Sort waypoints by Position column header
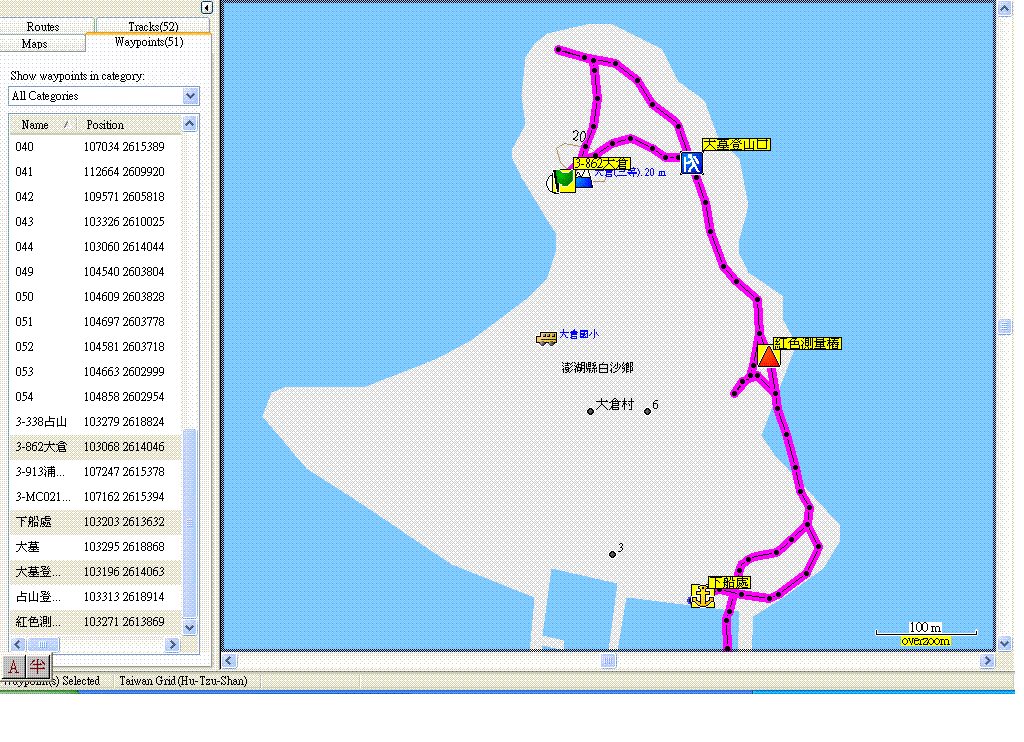1024x742 pixels. click(x=129, y=124)
